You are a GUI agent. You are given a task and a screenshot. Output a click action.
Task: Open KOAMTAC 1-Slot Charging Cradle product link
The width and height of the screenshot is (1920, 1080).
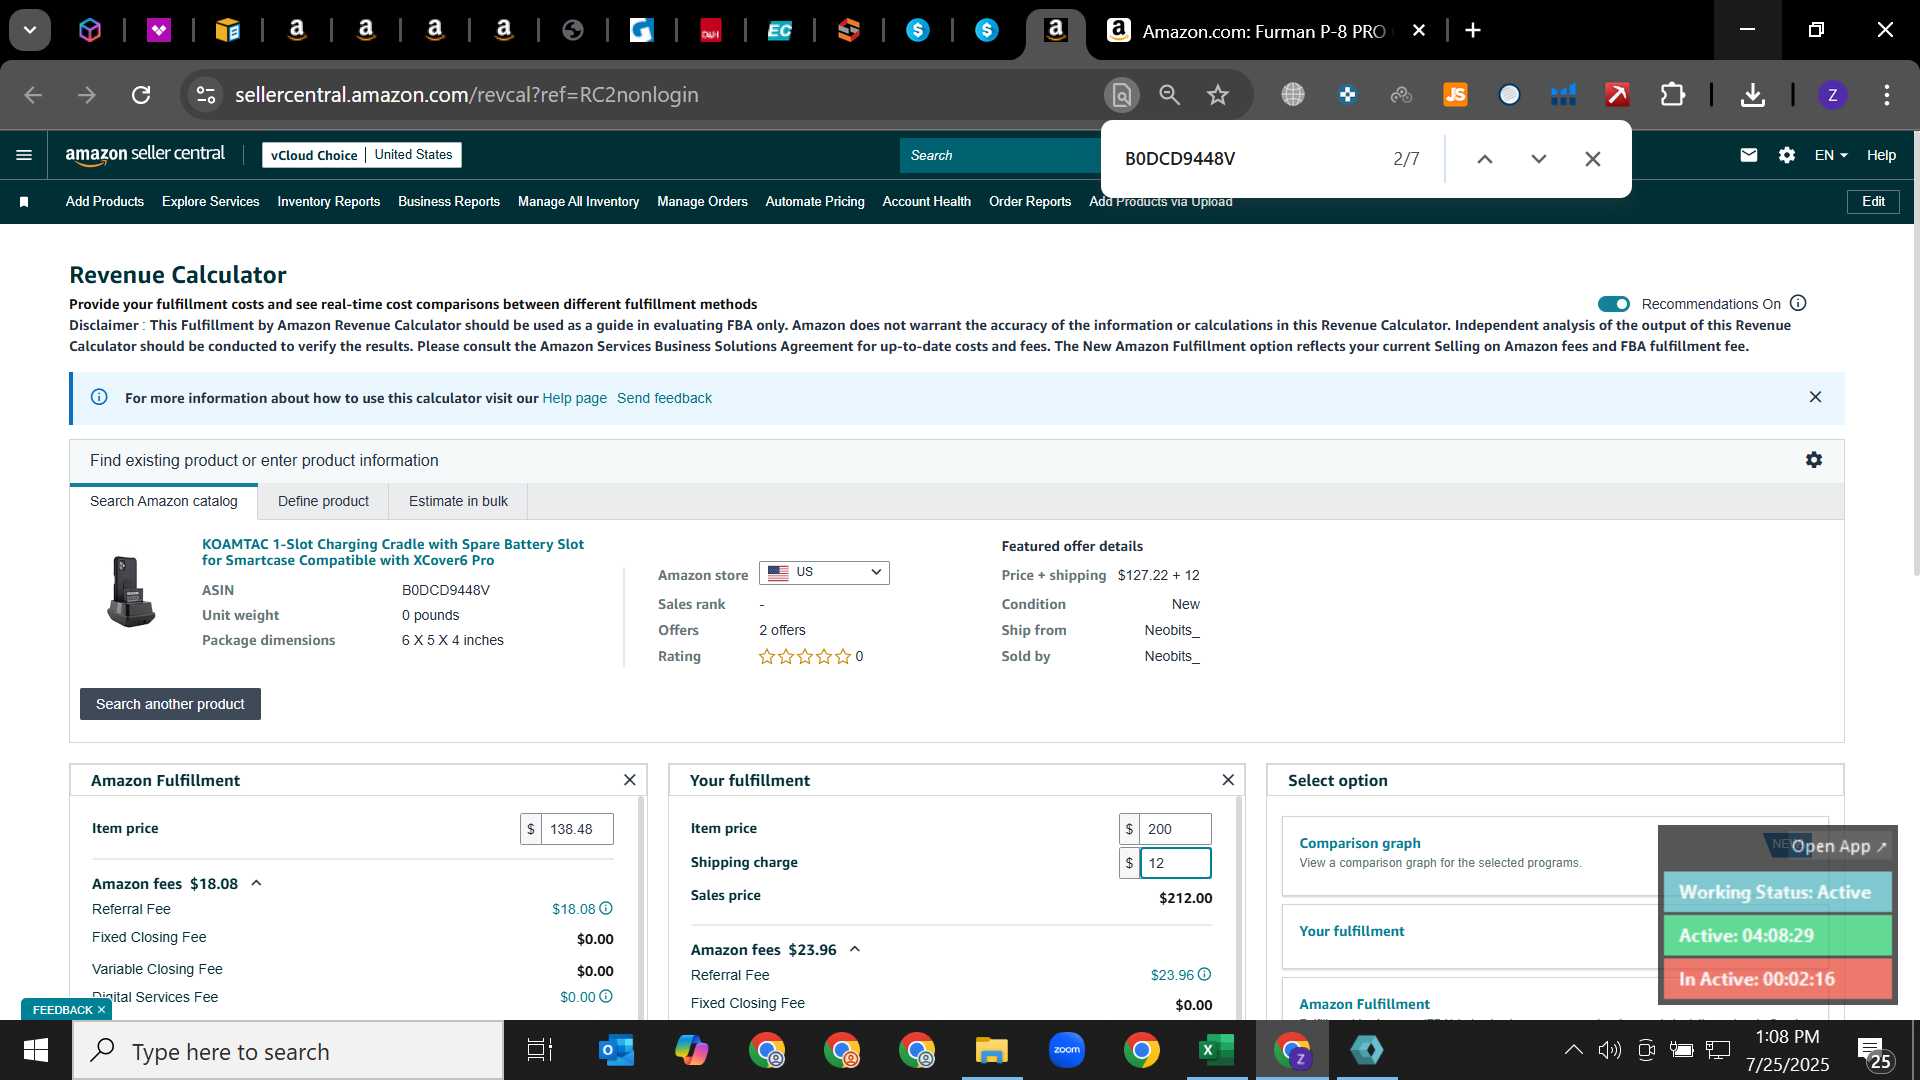coord(393,552)
